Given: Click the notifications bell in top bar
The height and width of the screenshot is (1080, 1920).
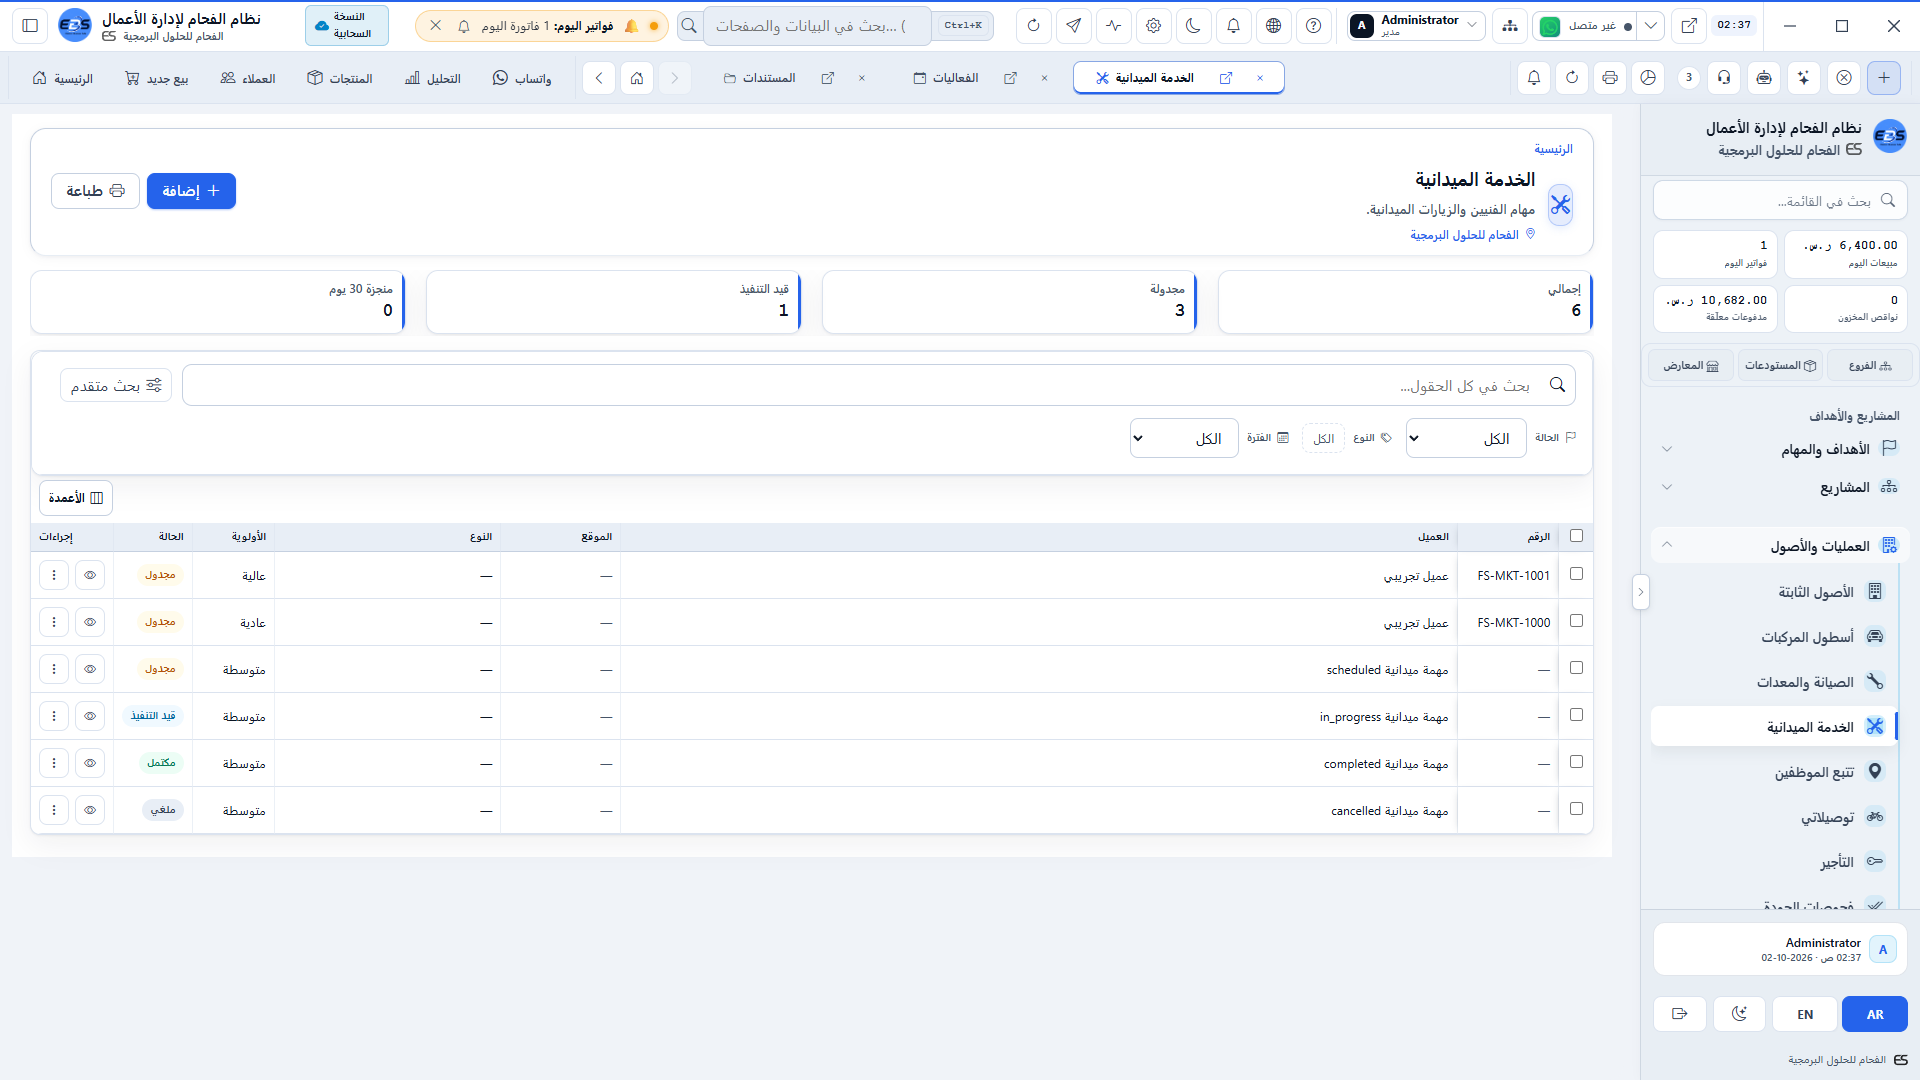Looking at the screenshot, I should click(1233, 26).
